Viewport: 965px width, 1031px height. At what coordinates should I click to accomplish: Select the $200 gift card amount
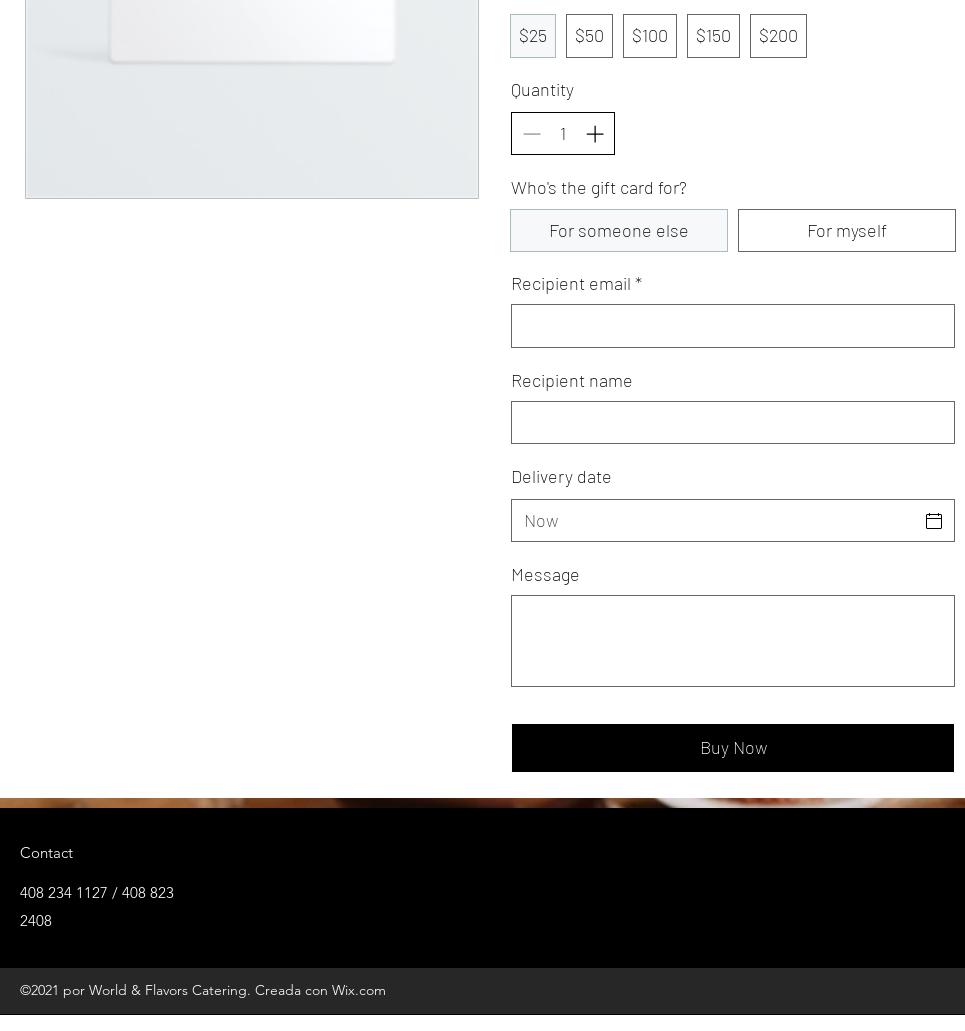pos(778,36)
